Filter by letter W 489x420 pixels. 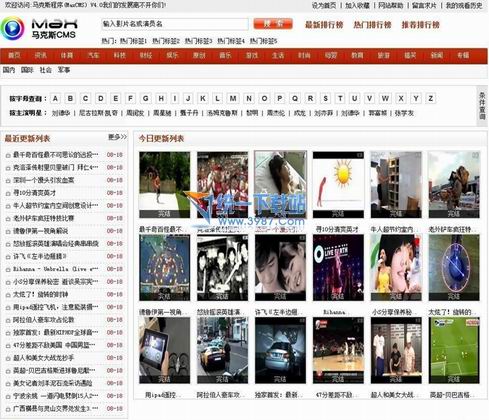(385, 98)
